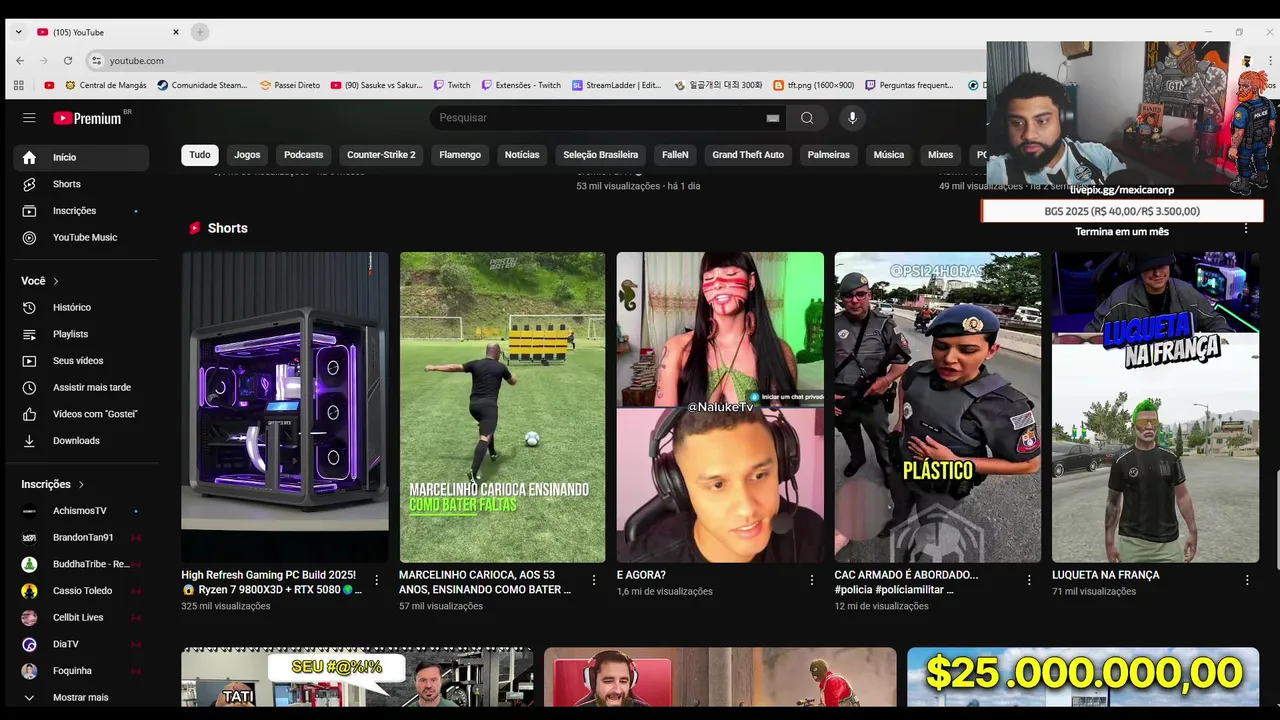This screenshot has height=720, width=1280.
Task: Open the Twitch bookmark
Action: coord(452,85)
